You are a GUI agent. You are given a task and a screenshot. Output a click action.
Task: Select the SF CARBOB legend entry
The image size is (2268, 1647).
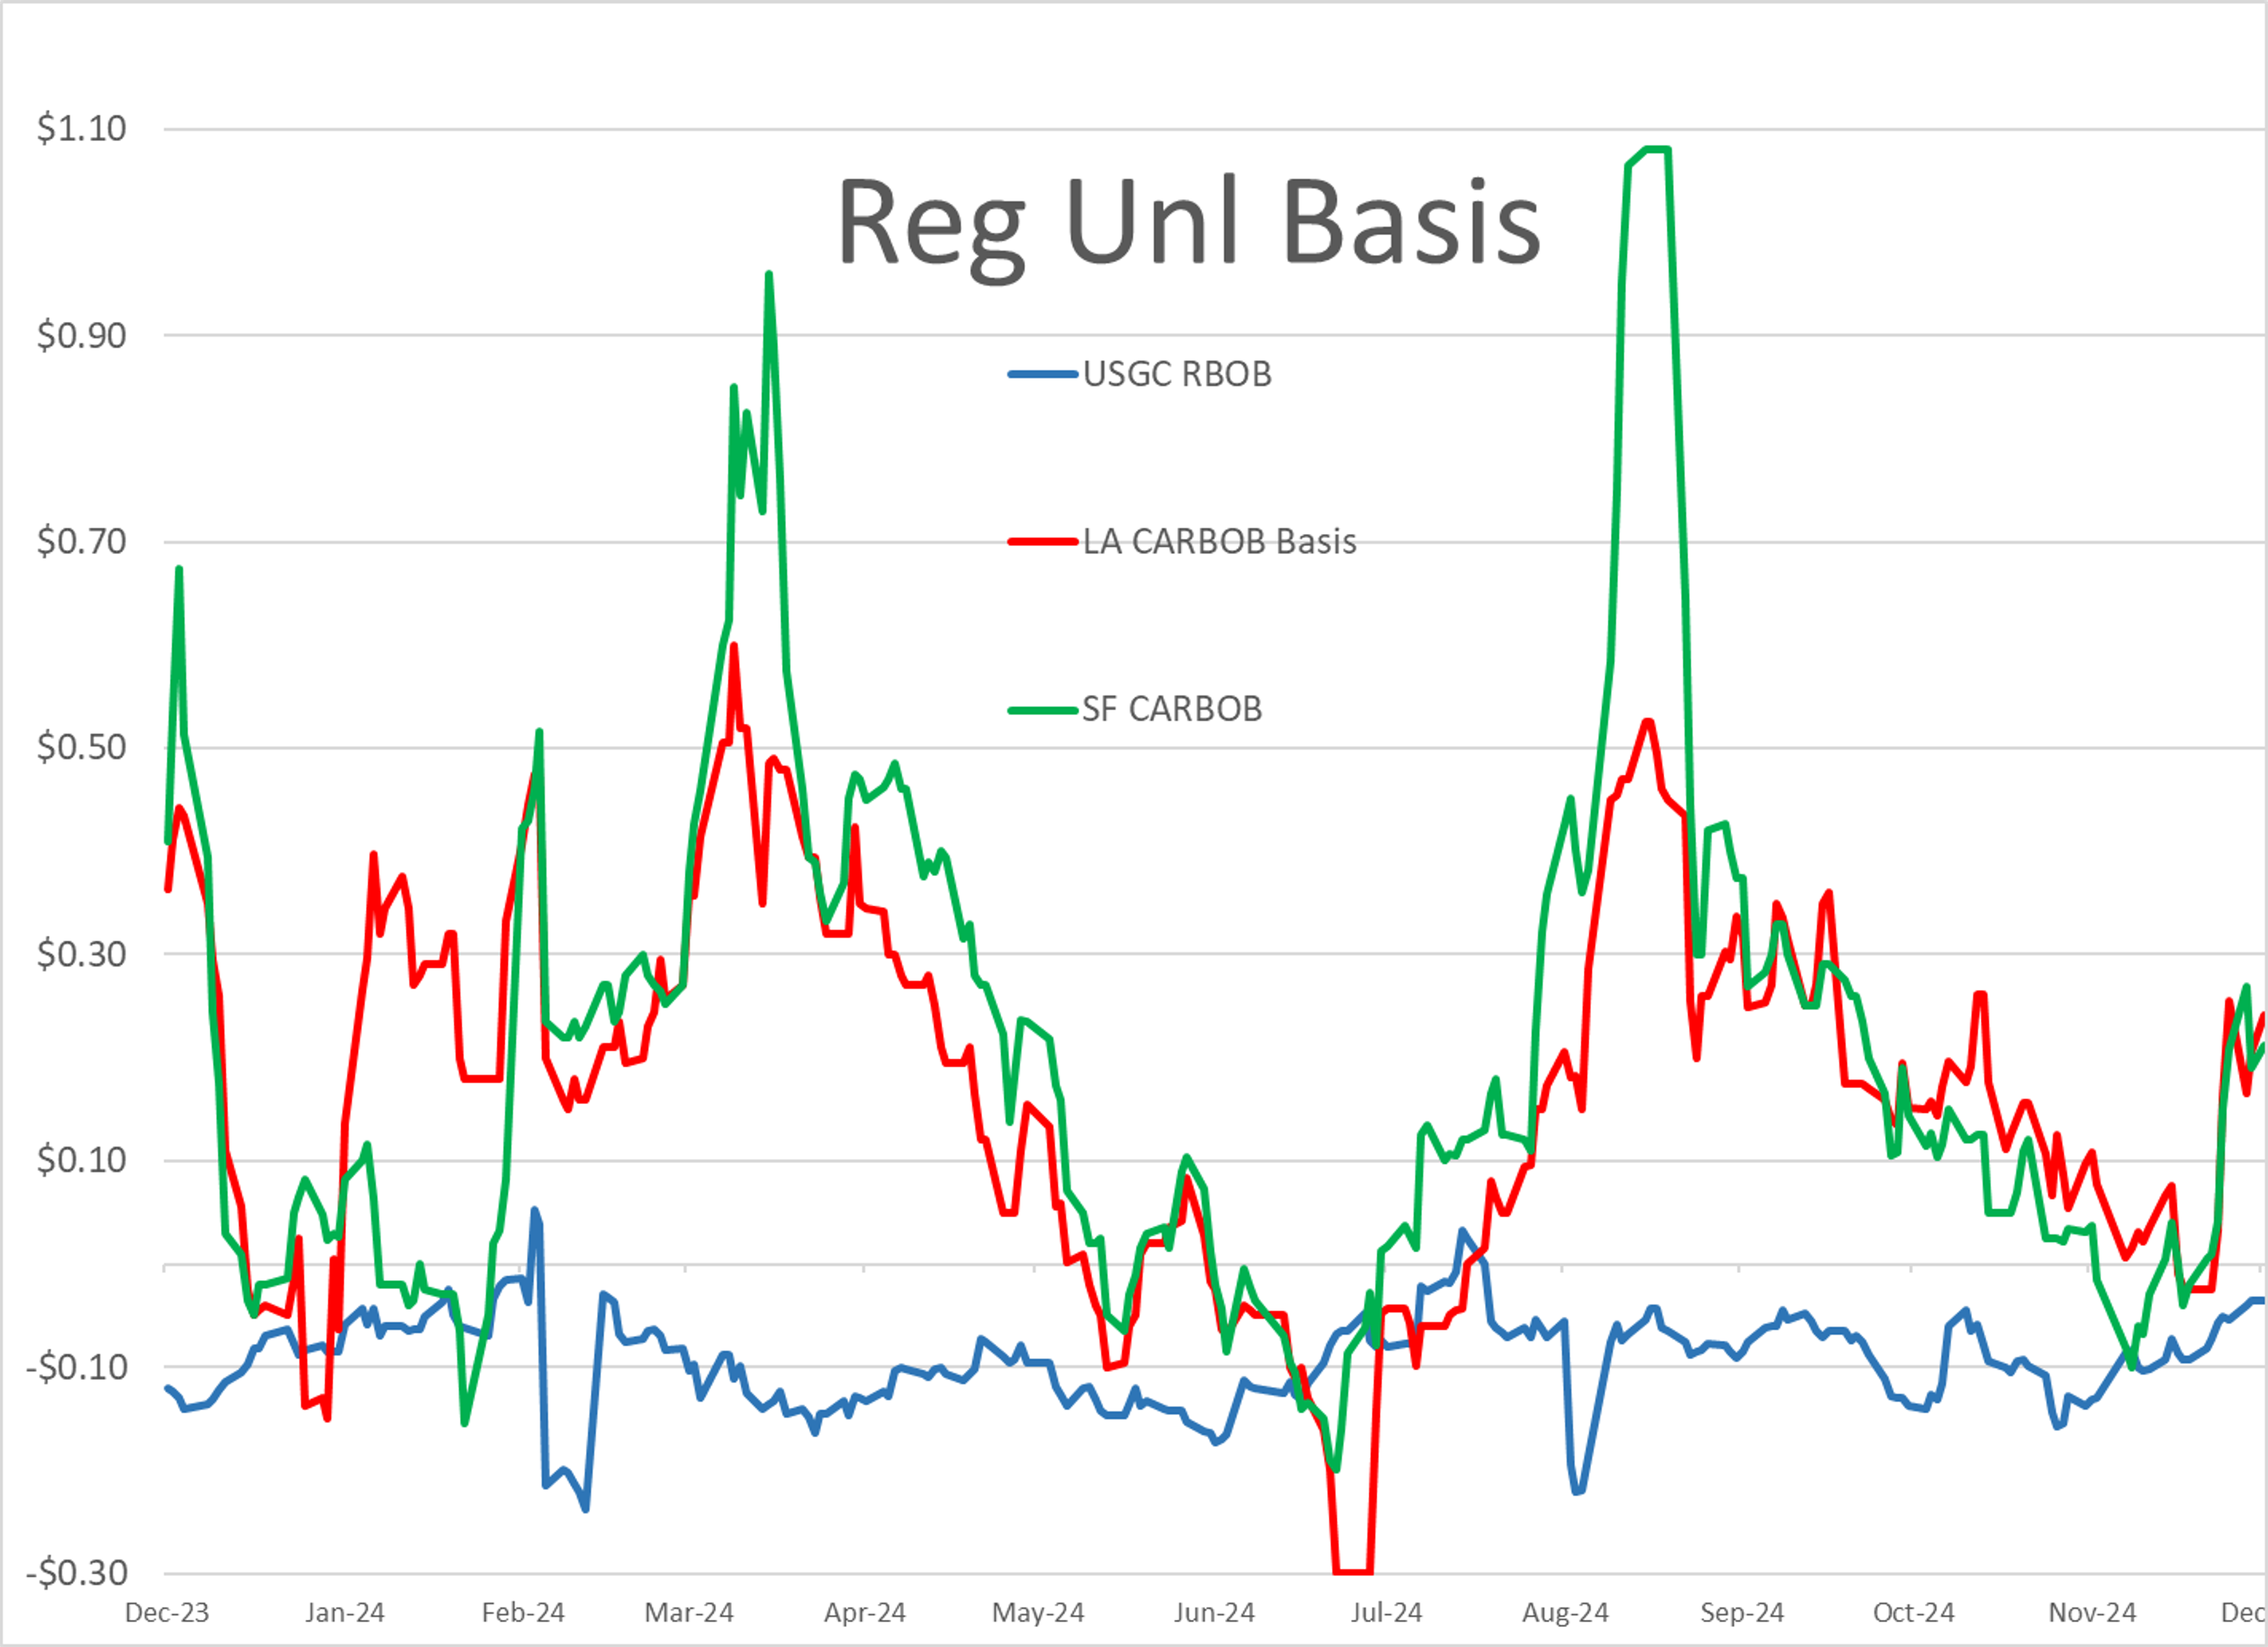tap(1135, 709)
